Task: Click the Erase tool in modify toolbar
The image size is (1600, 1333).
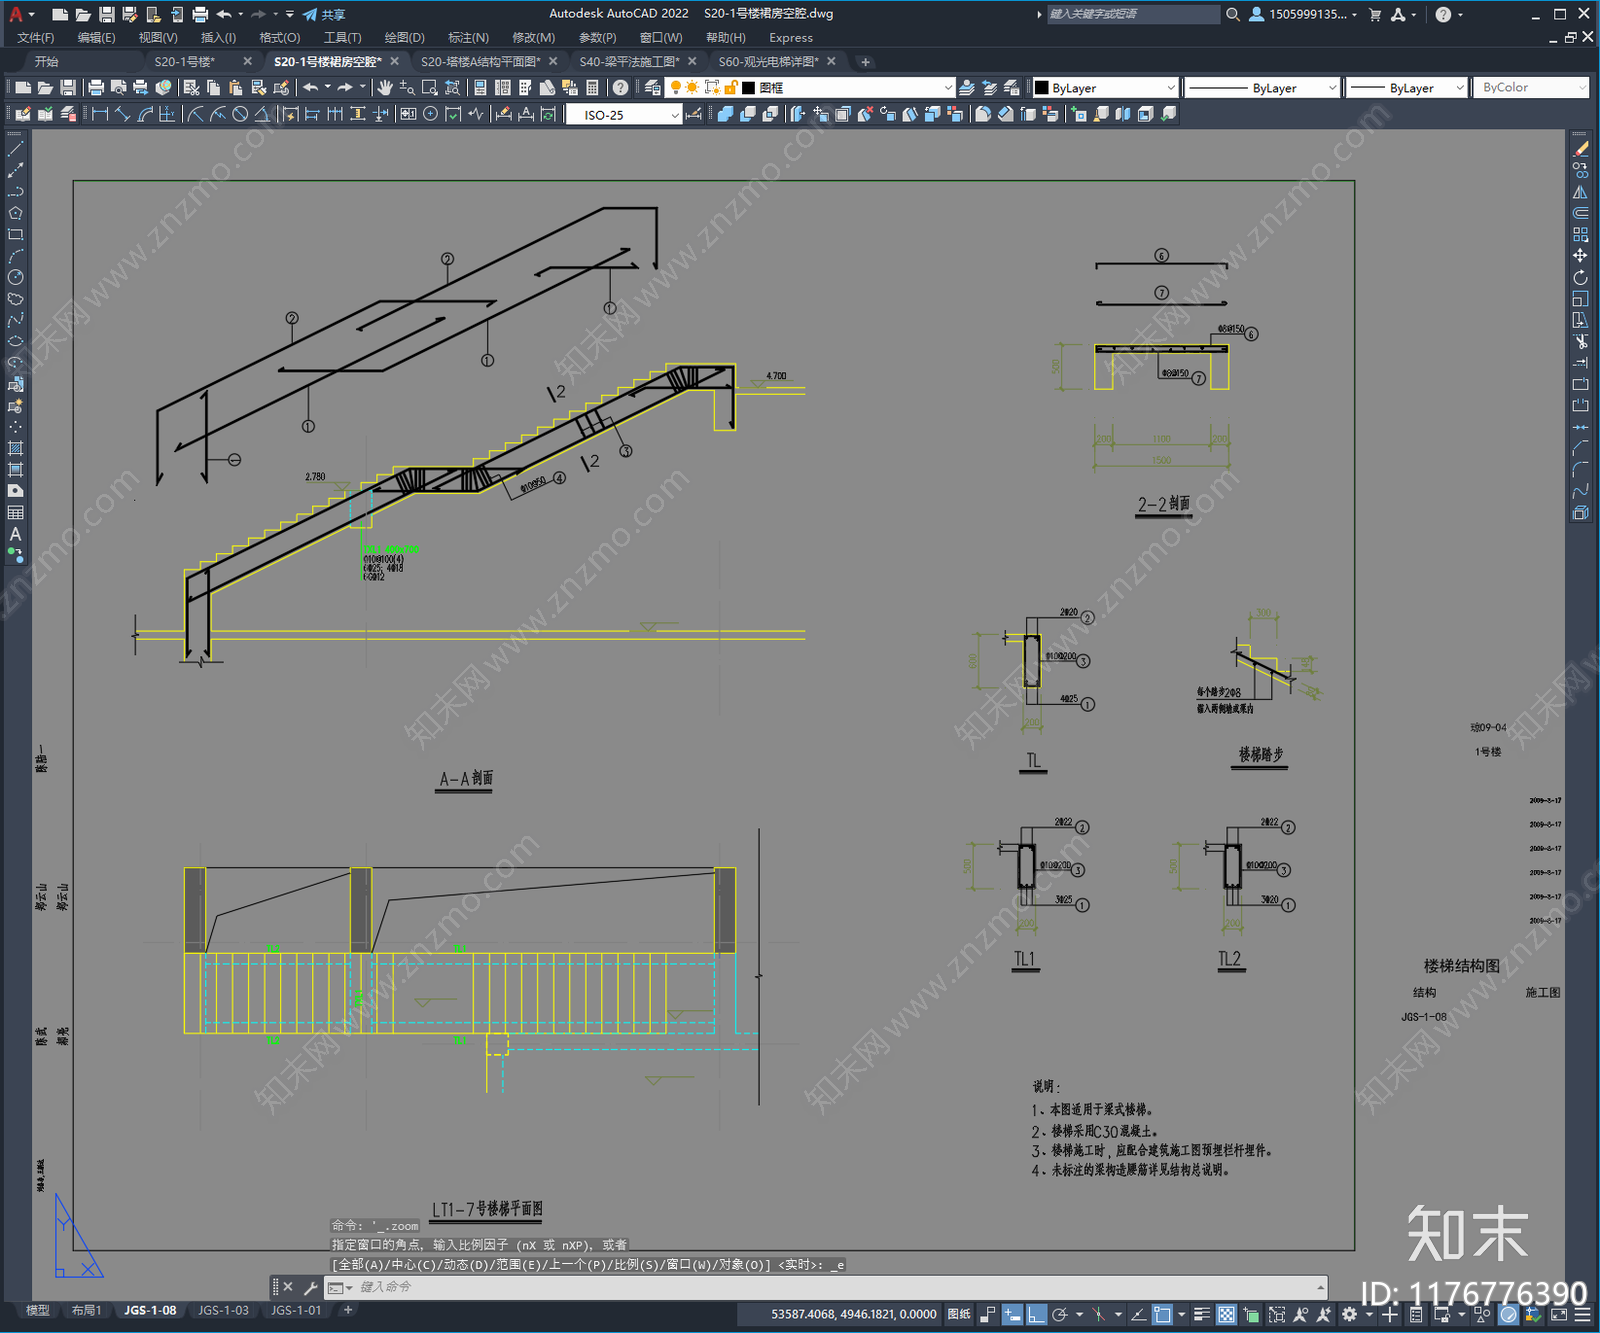Action: click(1580, 149)
